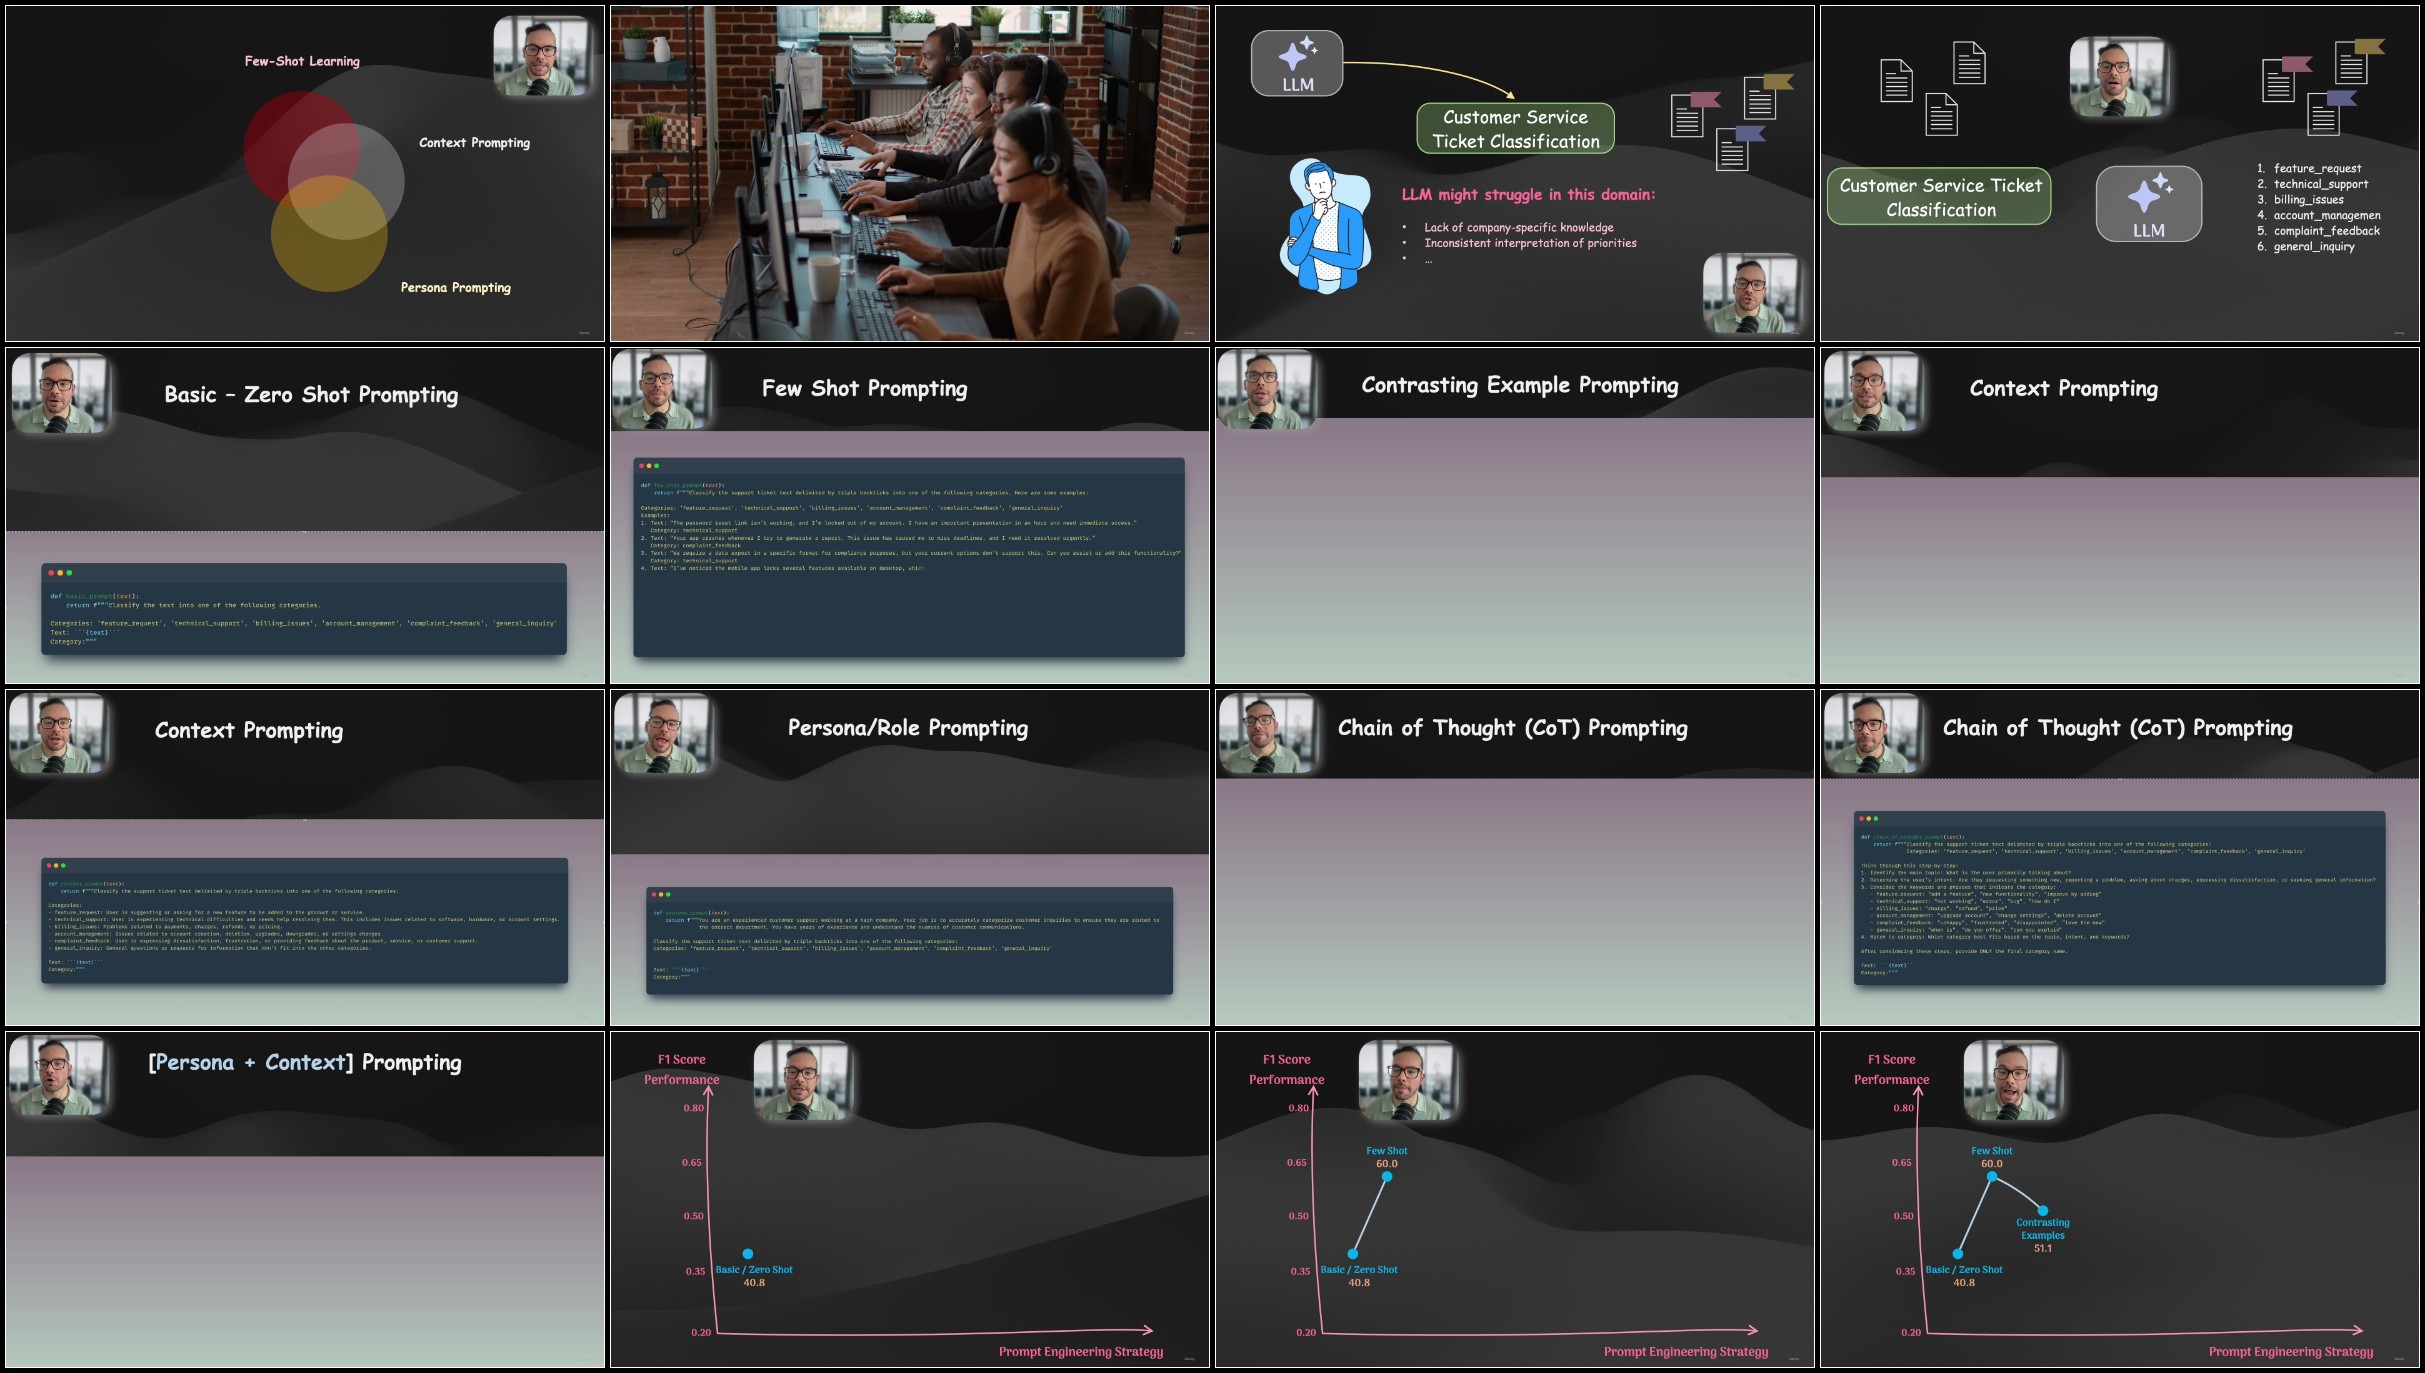This screenshot has height=1373, width=2425.
Task: Click the Basic / Zero Shot point in single-point chart
Action: pyautogui.click(x=748, y=1254)
